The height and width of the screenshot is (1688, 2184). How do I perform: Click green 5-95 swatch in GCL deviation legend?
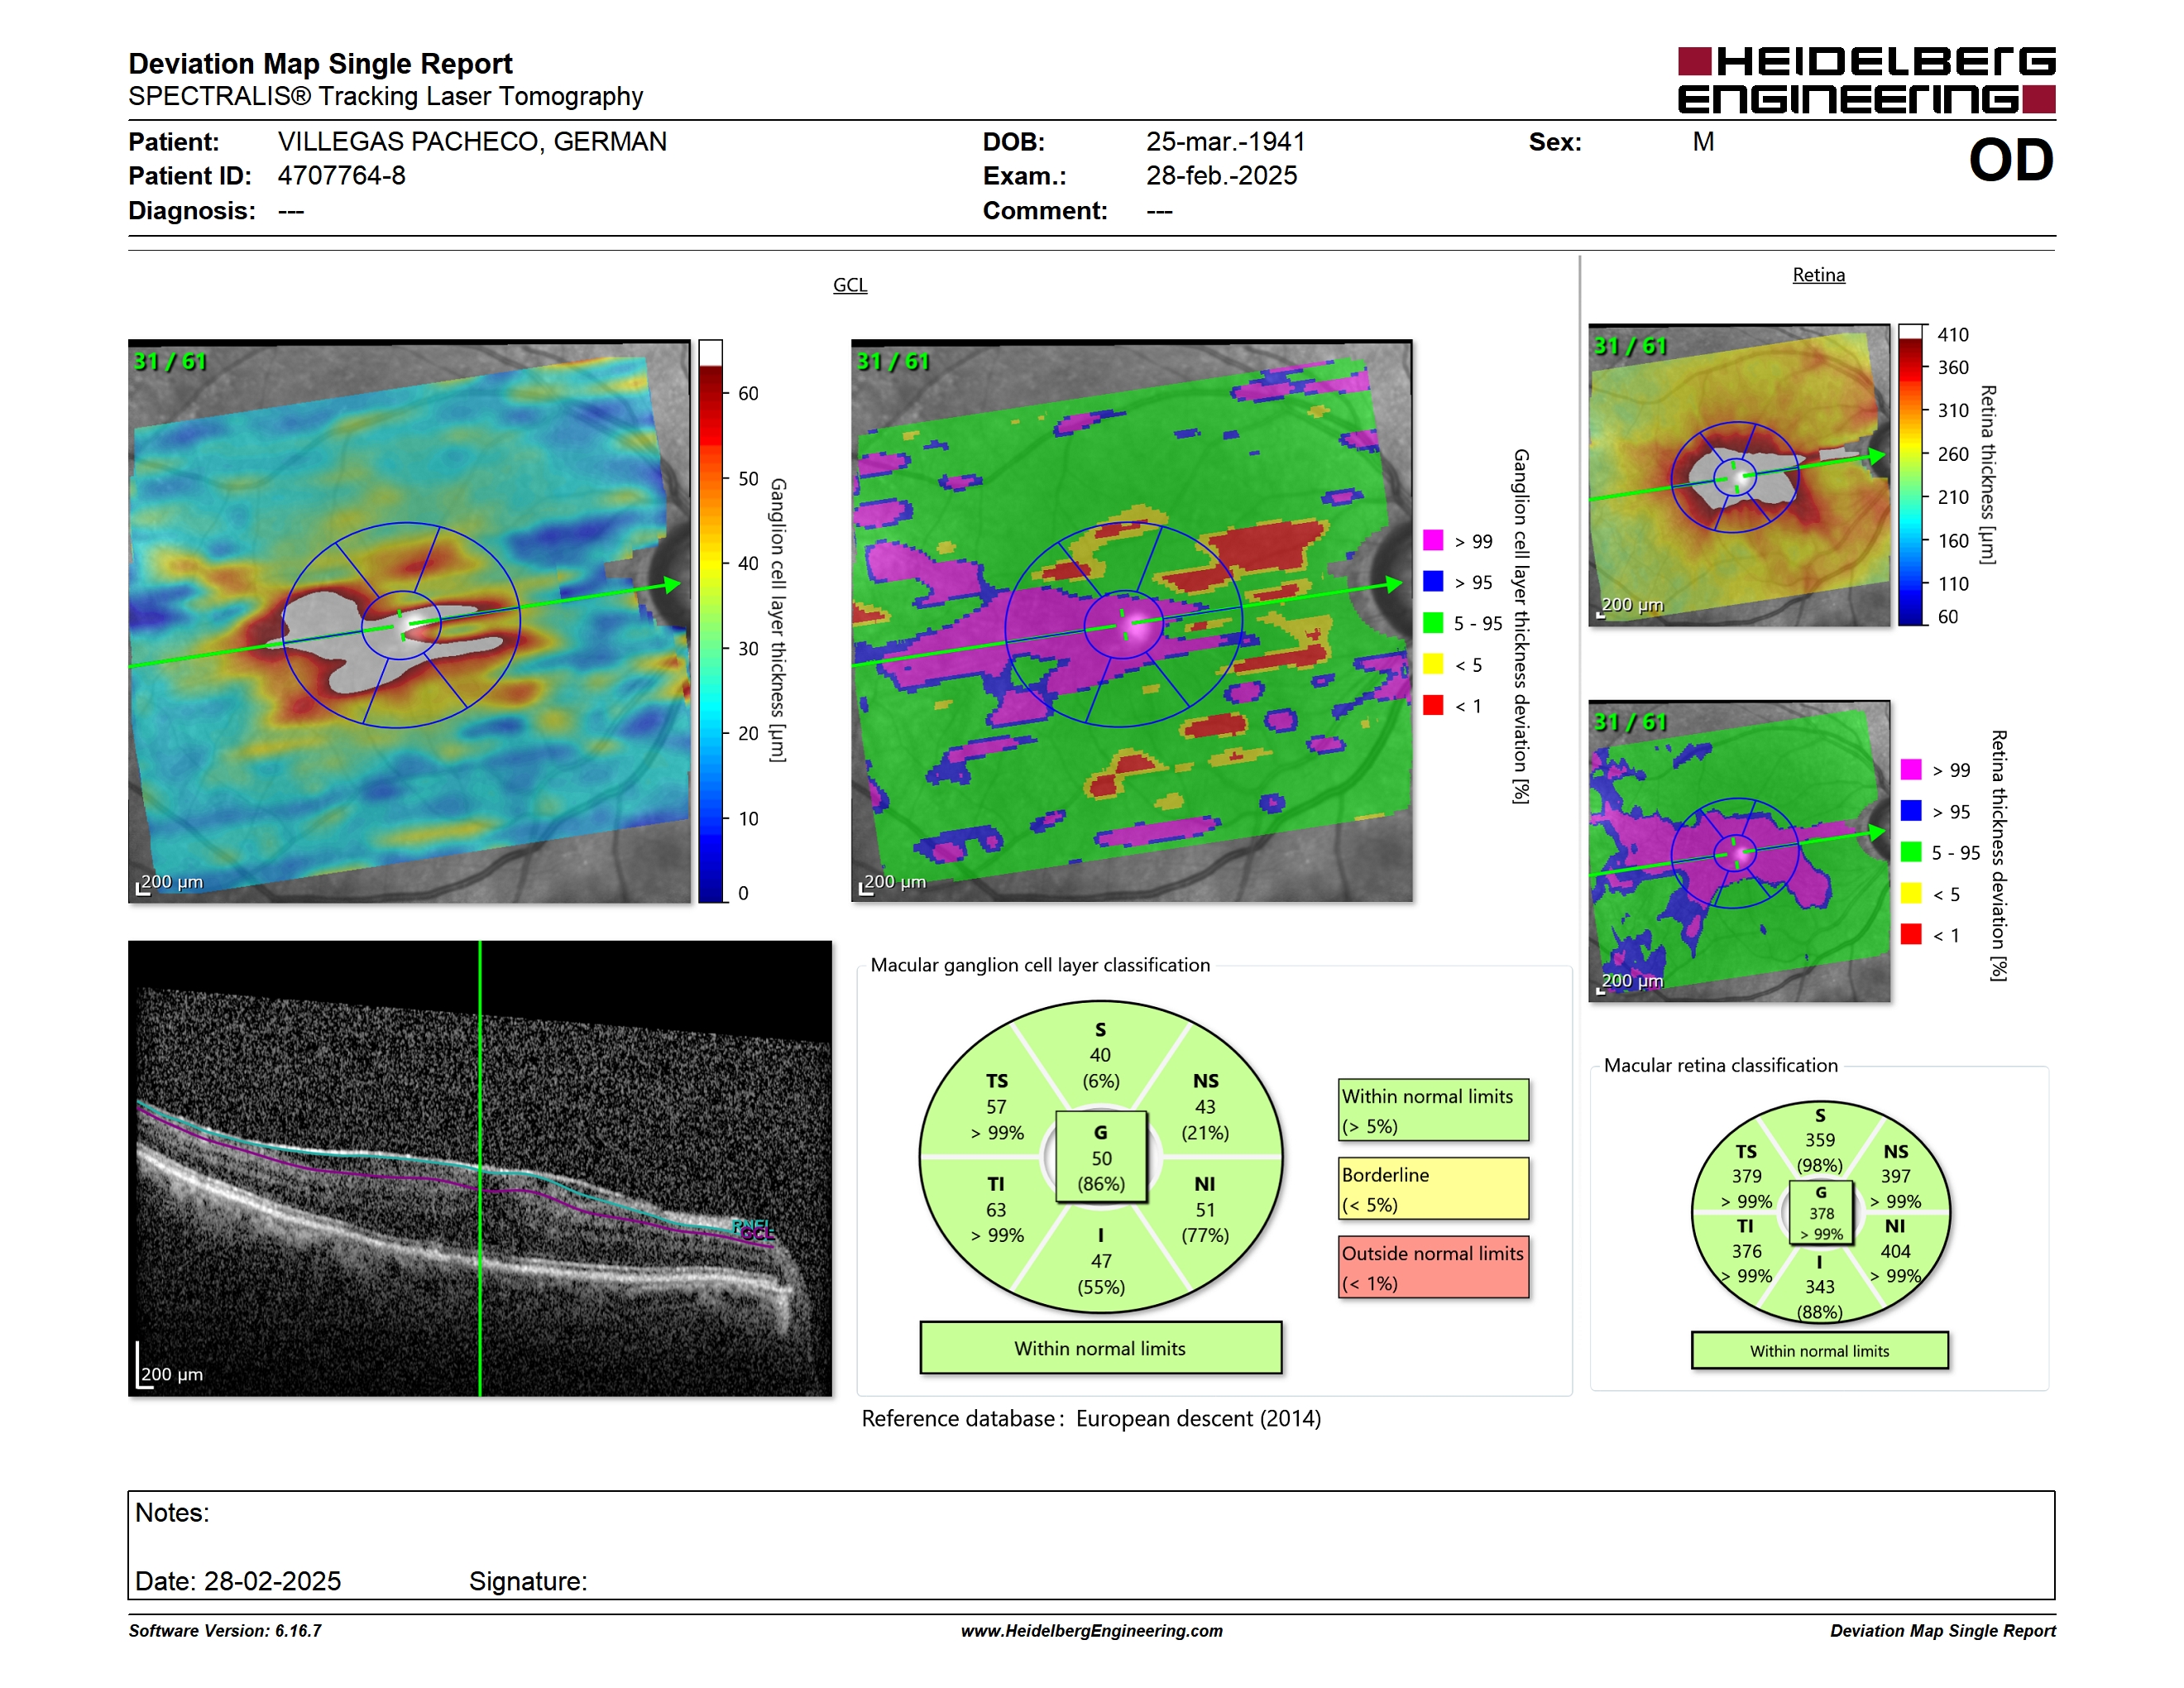pos(1433,623)
